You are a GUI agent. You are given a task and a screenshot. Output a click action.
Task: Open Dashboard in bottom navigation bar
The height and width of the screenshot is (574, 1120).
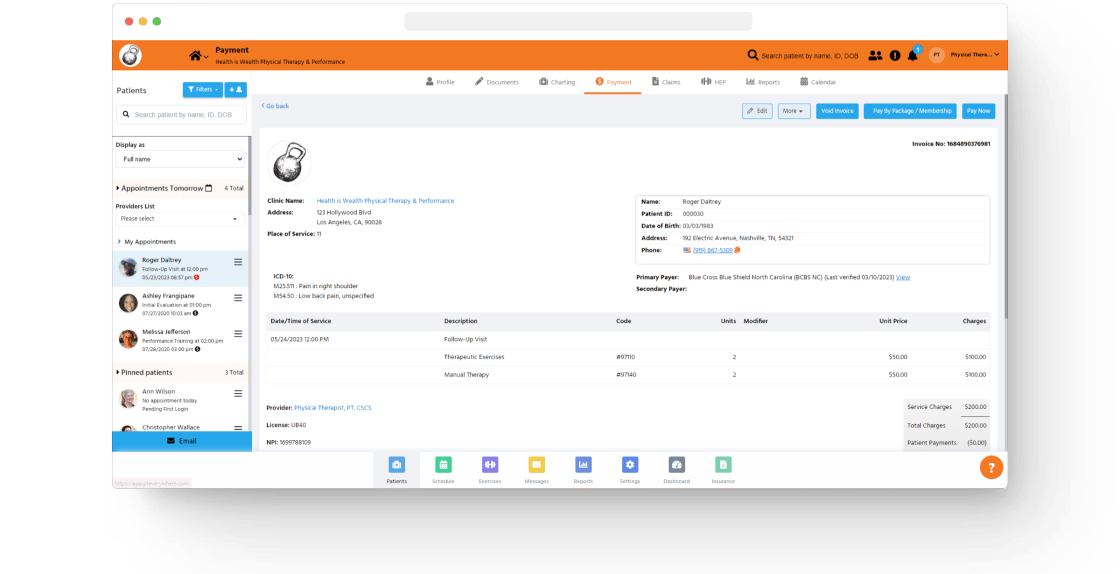676,470
